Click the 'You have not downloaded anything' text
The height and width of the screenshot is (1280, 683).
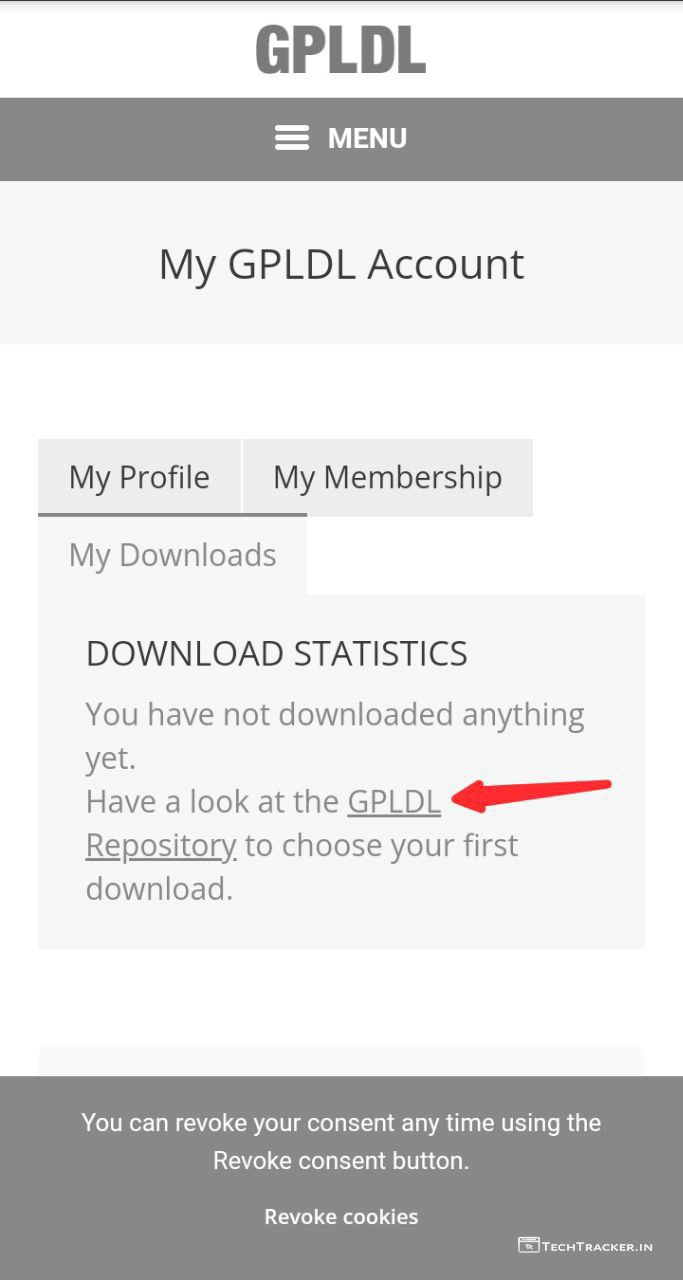click(335, 714)
